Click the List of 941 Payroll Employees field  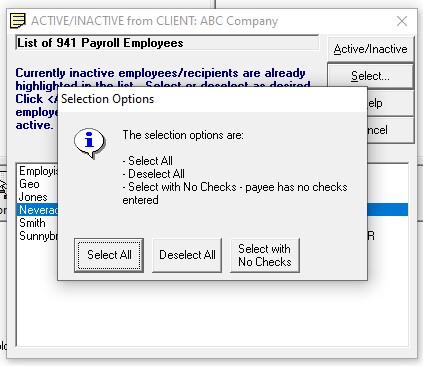coord(167,43)
